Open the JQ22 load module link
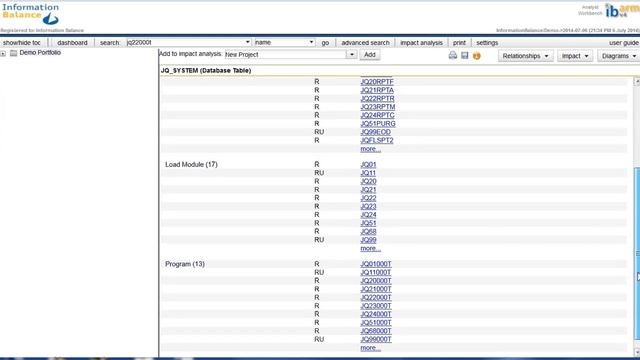This screenshot has width=640, height=360. 368,198
